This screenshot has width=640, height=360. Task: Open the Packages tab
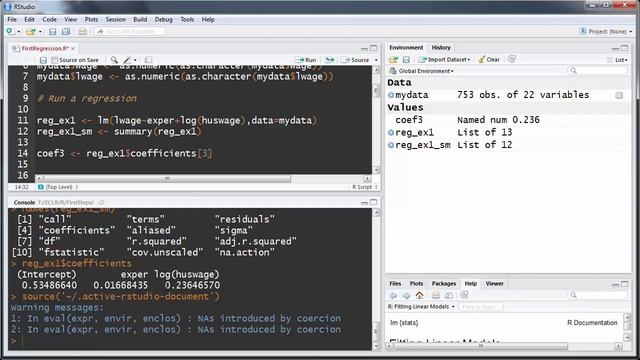[444, 284]
